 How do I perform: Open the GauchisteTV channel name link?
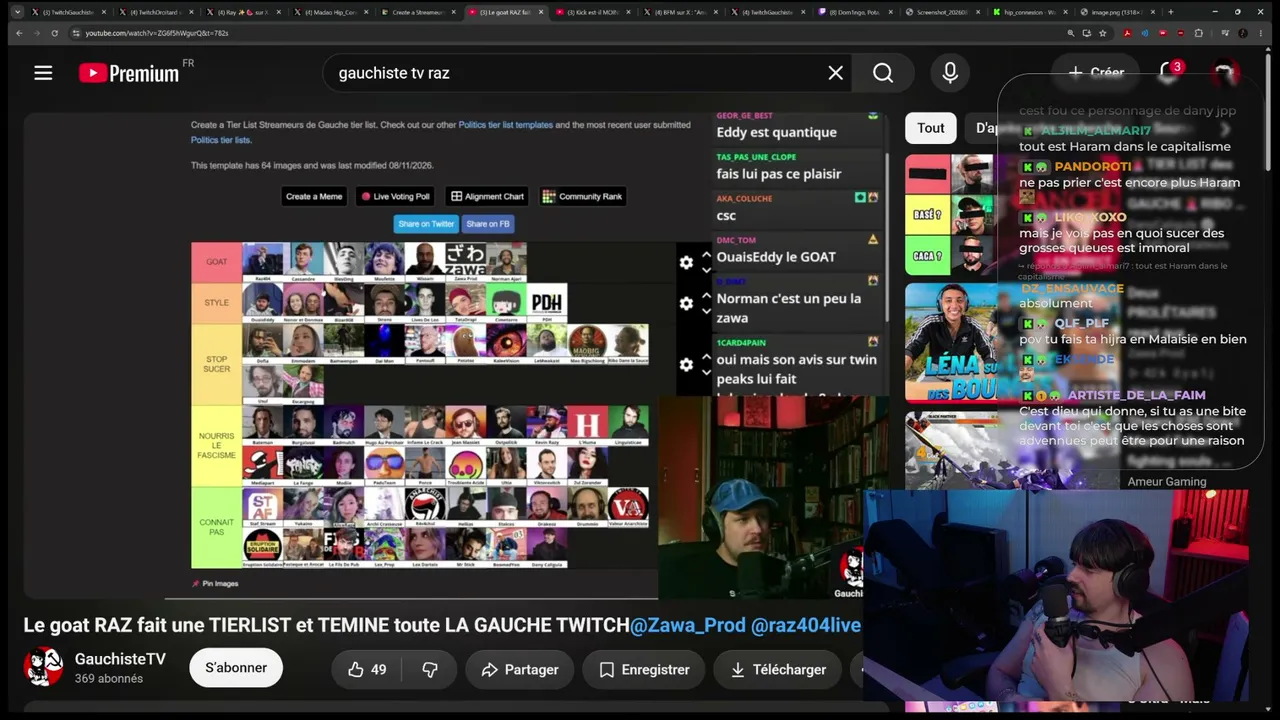[x=120, y=659]
